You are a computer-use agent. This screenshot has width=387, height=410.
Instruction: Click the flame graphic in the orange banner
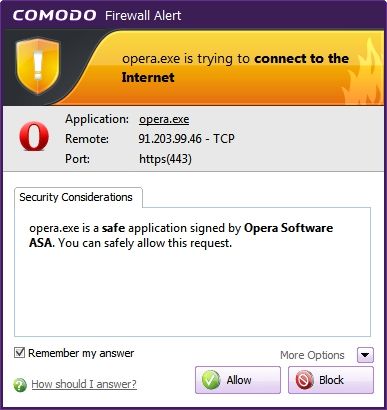point(363,72)
